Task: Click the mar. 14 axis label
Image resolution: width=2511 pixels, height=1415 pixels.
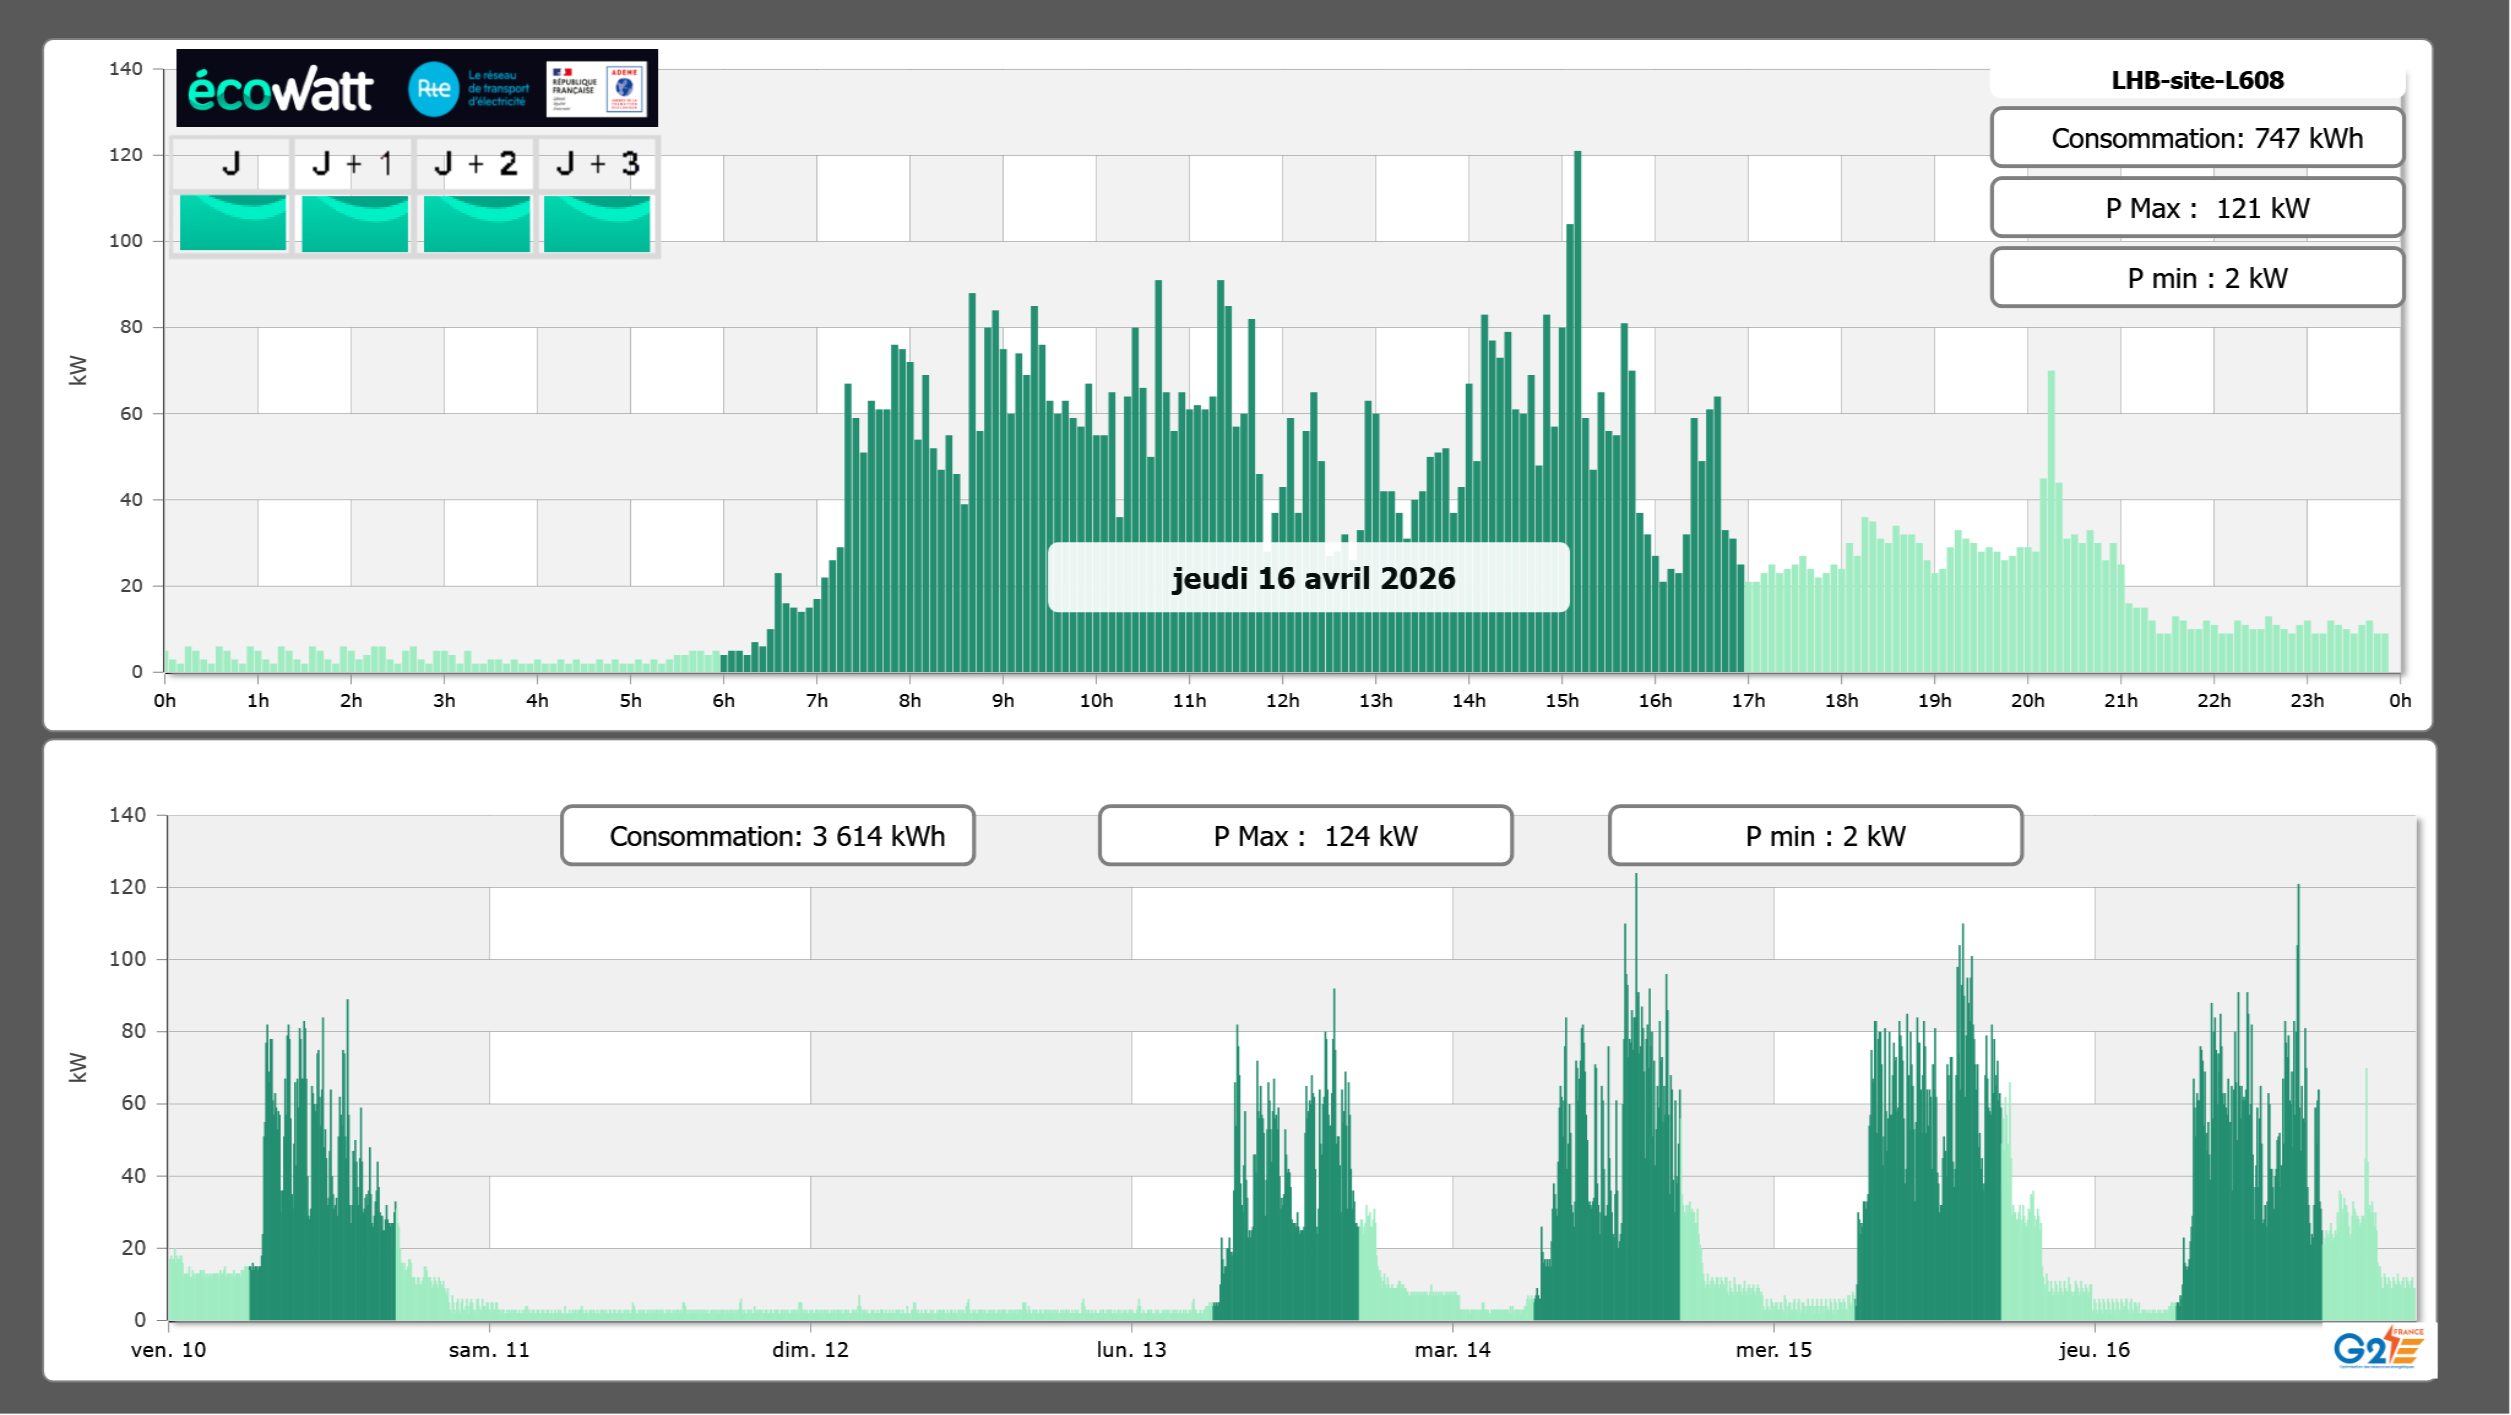Action: pos(1452,1350)
